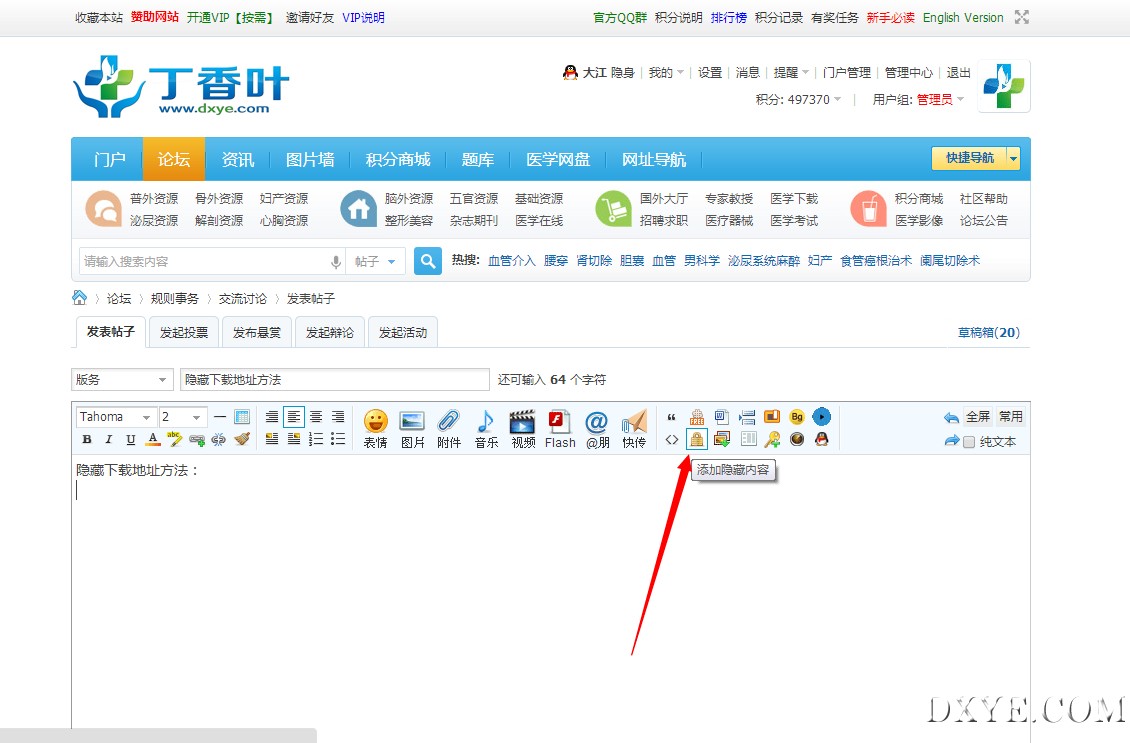Insert image using the 图片 icon
Screen dimensions: 1130x743
pos(412,427)
